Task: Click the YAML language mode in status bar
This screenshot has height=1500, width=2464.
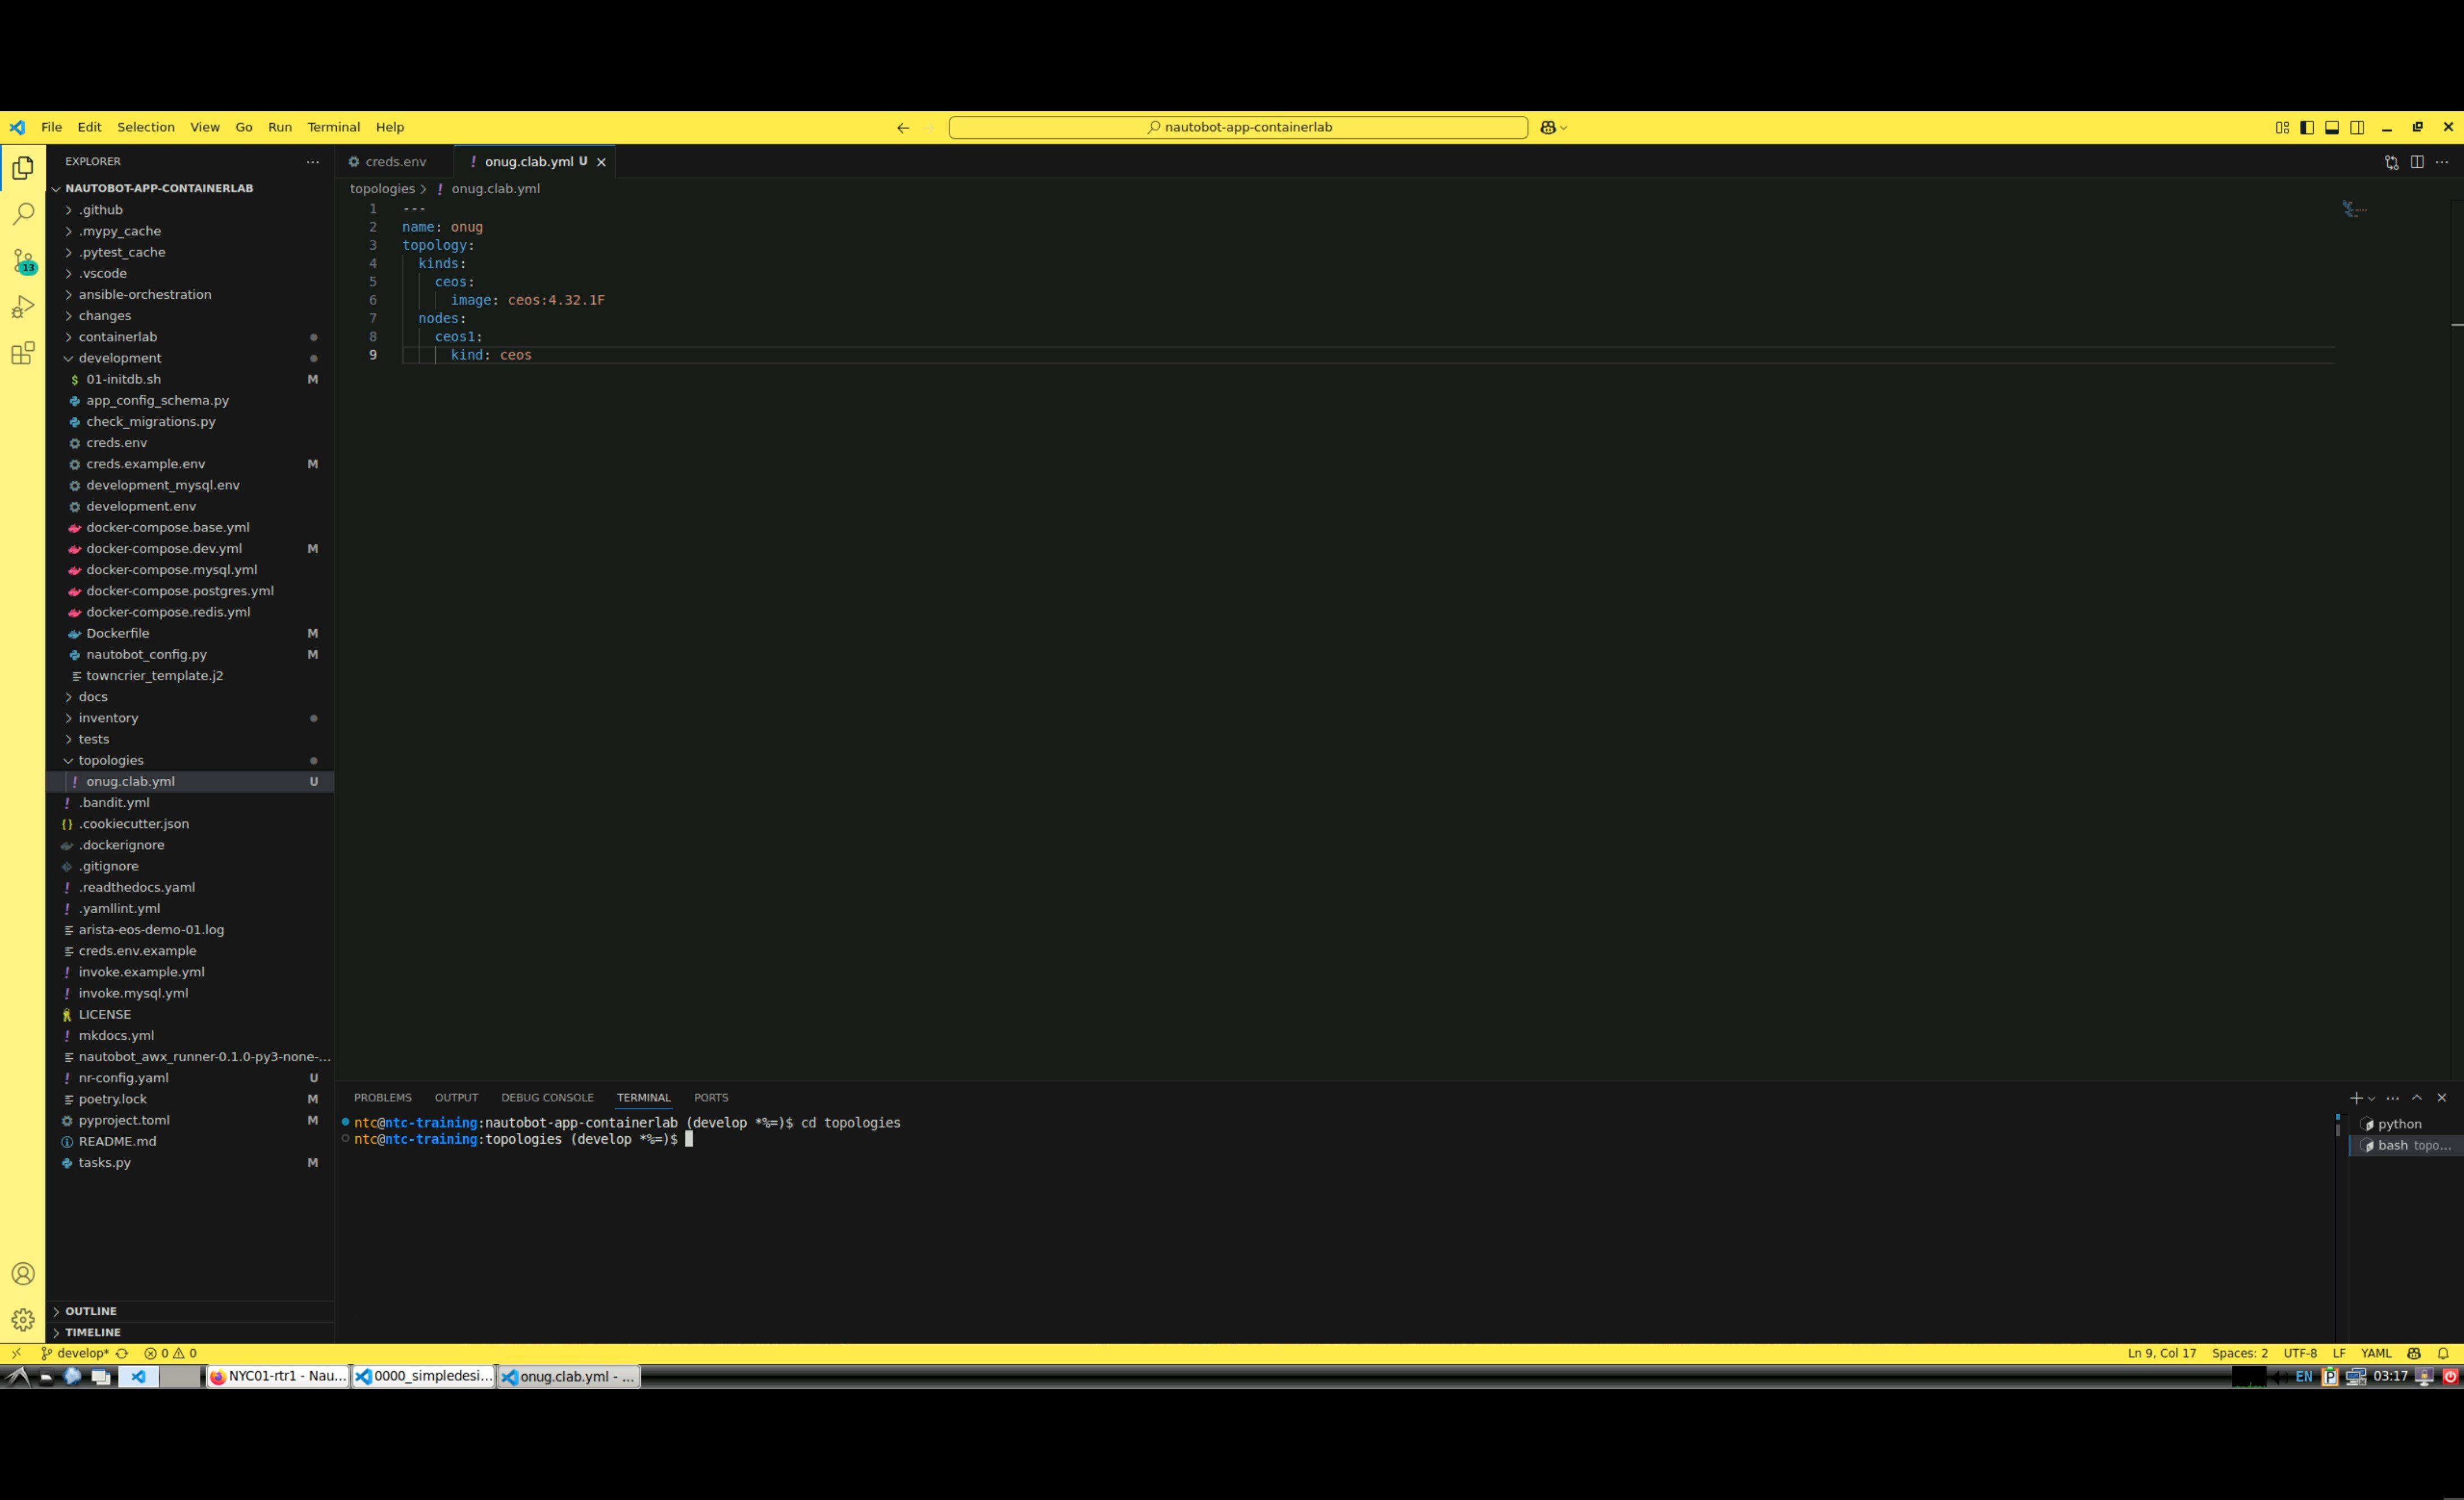Action: (2375, 1353)
